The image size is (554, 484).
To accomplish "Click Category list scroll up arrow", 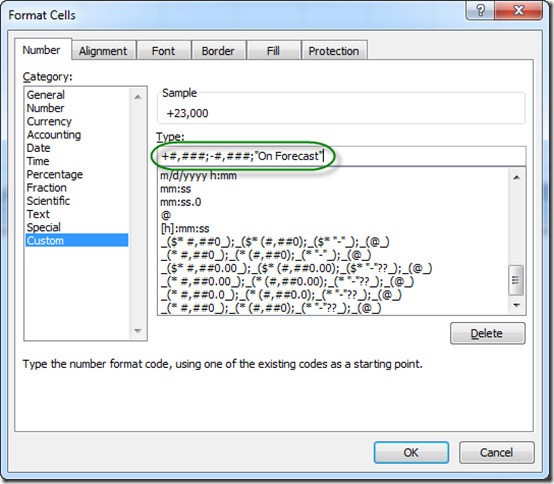I will (138, 96).
